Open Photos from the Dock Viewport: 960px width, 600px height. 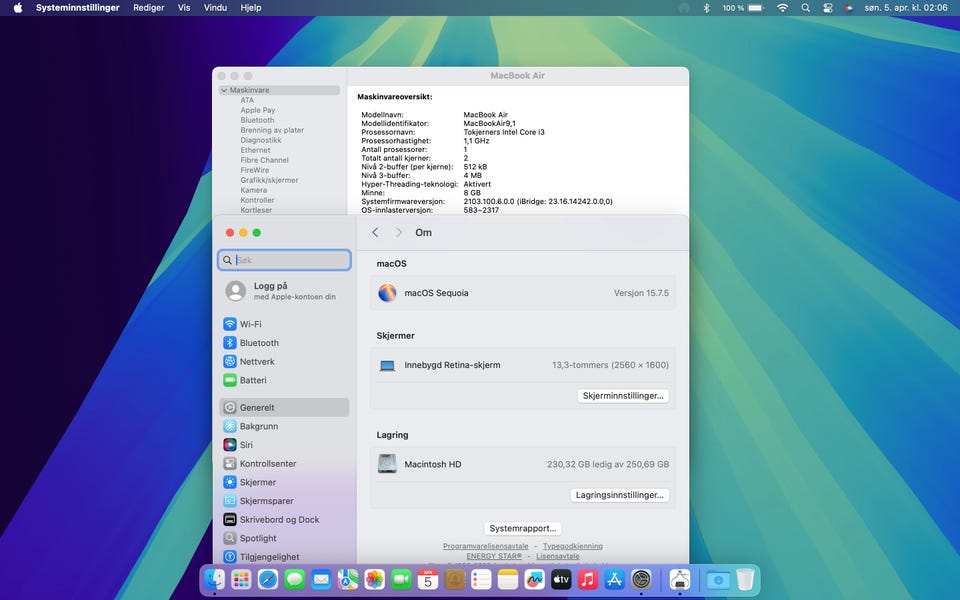click(x=375, y=579)
